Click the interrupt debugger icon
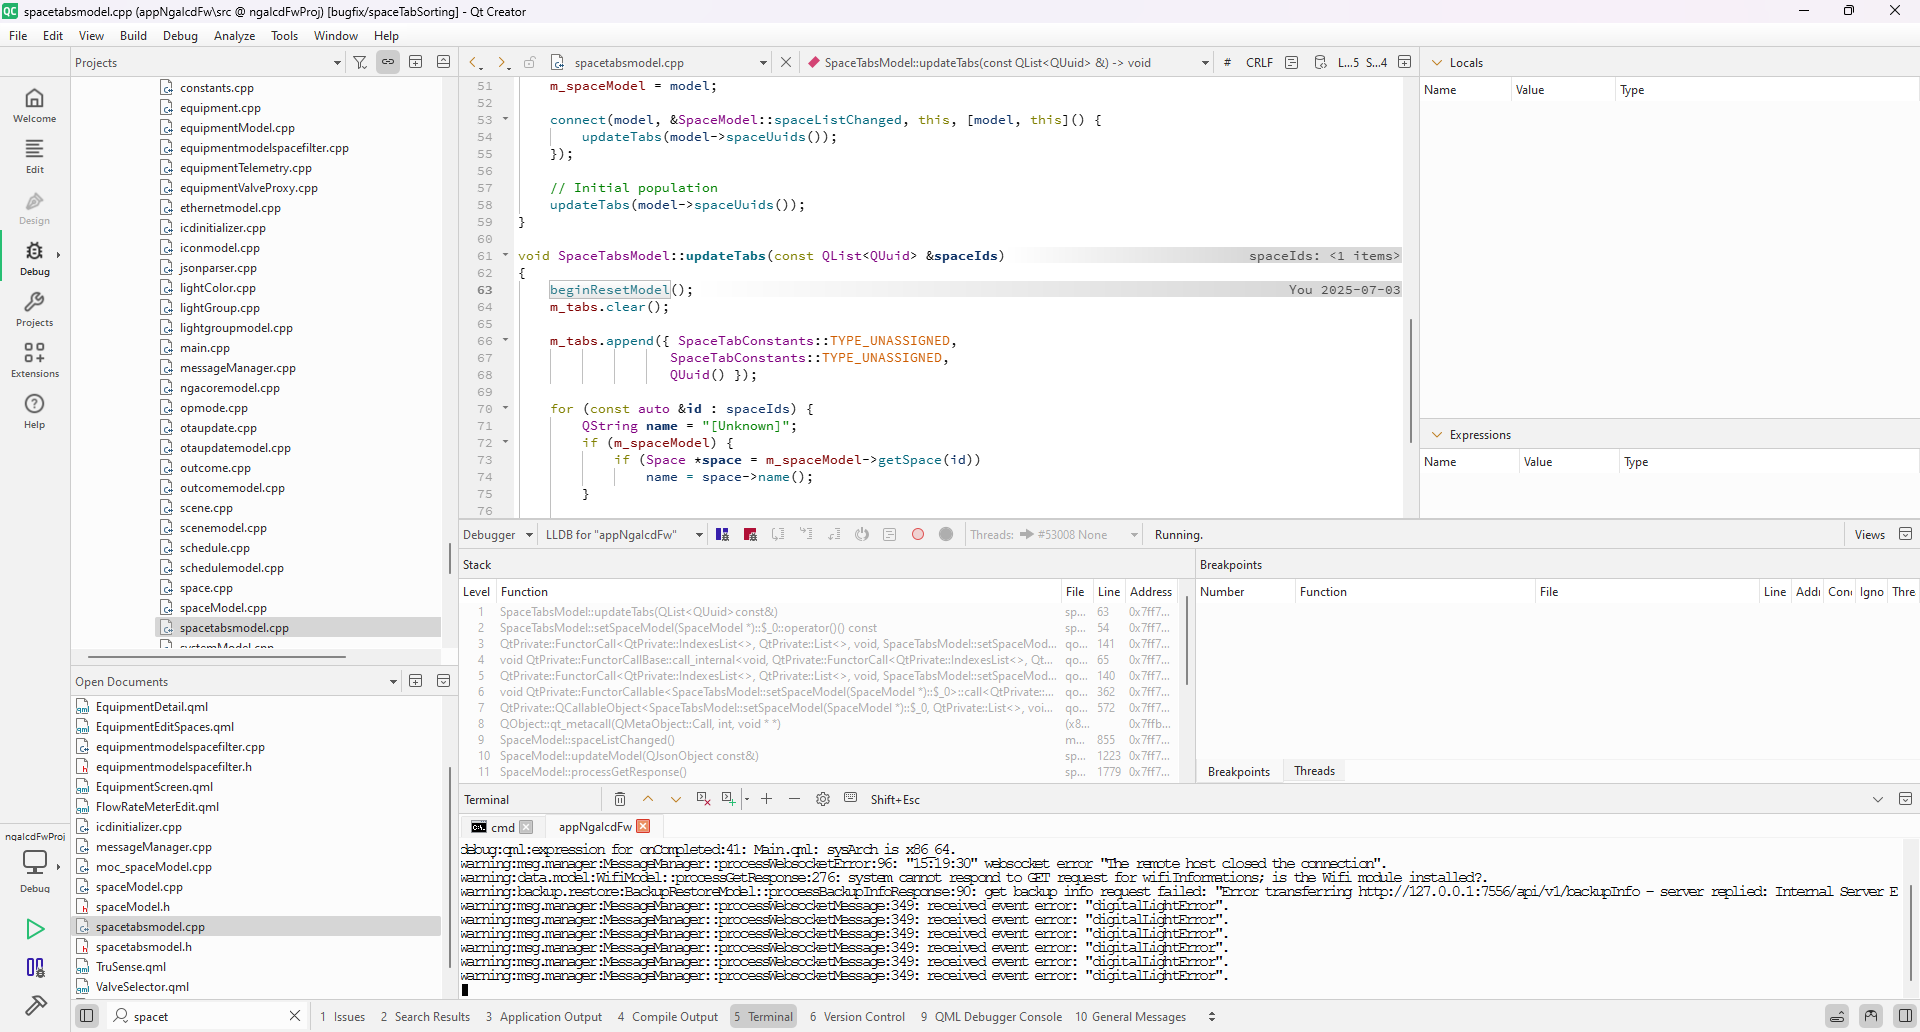The width and height of the screenshot is (1920, 1032). point(722,535)
